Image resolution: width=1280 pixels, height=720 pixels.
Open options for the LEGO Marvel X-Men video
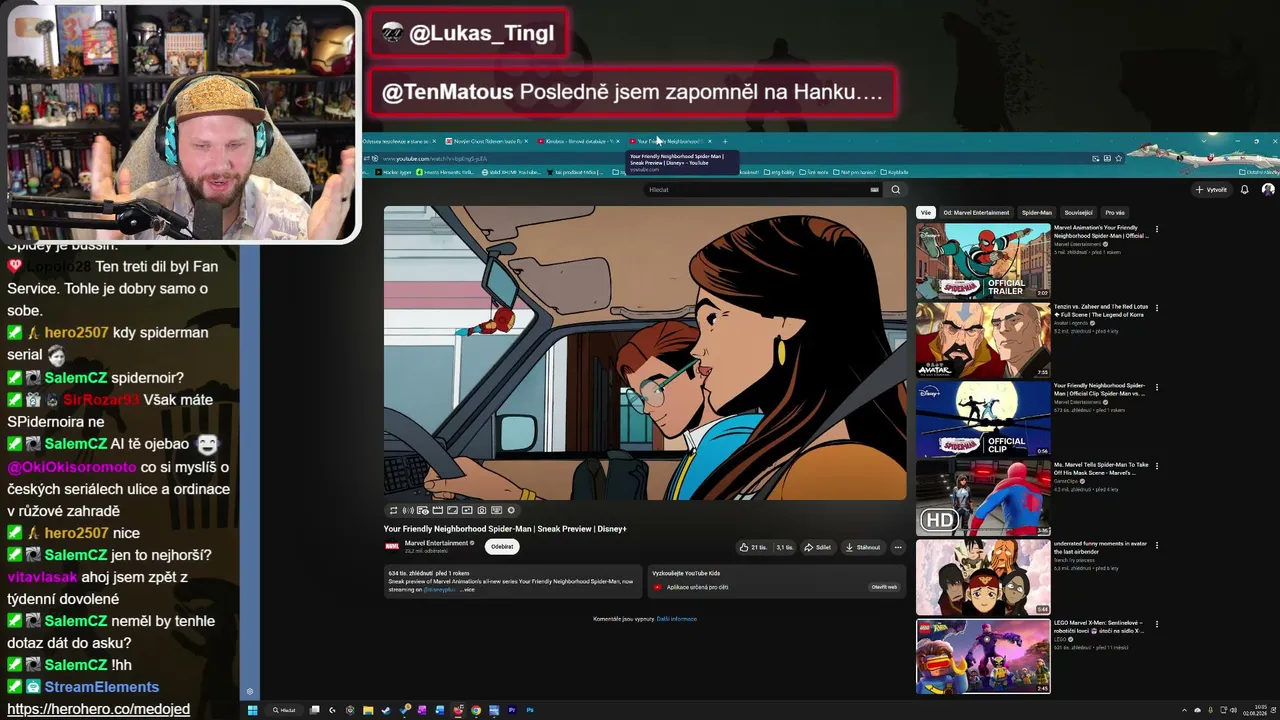[x=1157, y=625]
